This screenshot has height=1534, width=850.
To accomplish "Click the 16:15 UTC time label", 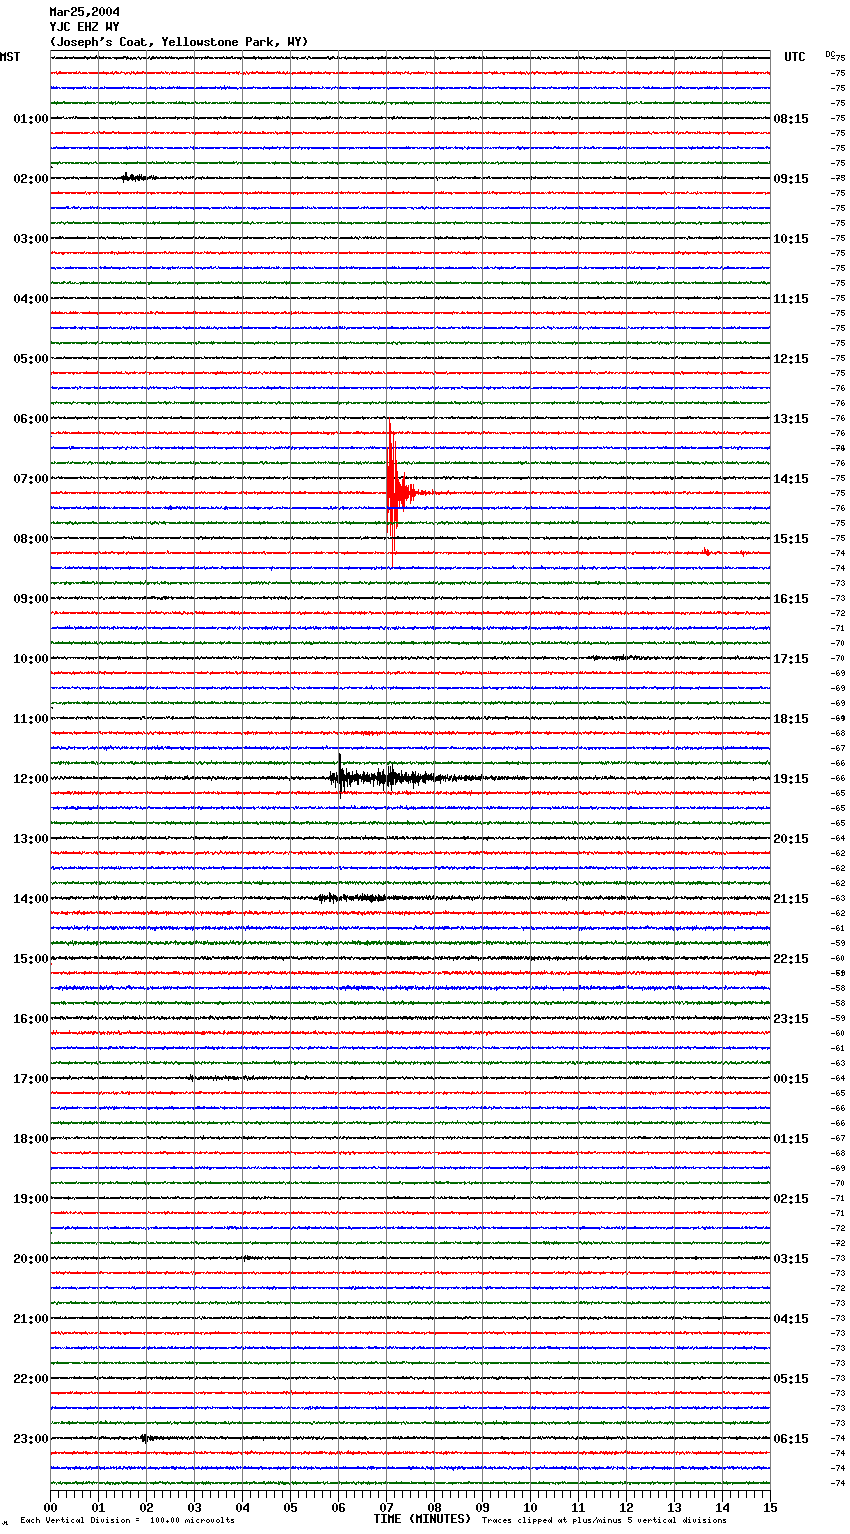I will pyautogui.click(x=791, y=599).
